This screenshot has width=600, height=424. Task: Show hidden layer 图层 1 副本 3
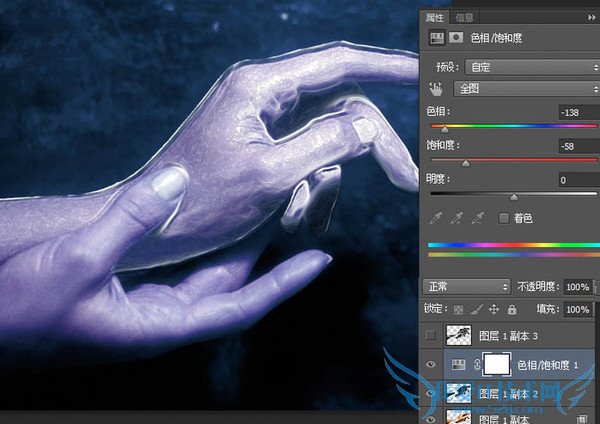(x=432, y=337)
